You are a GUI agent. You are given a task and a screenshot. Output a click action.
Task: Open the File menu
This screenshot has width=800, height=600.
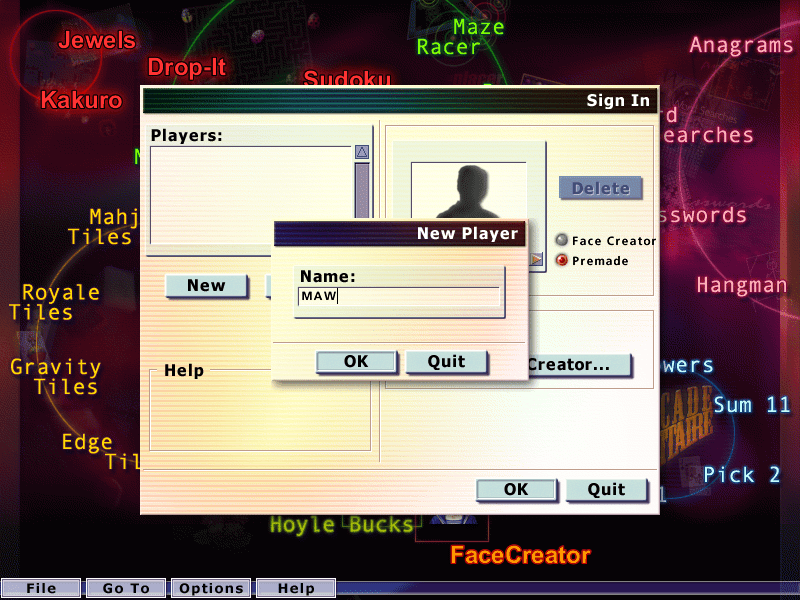point(41,588)
